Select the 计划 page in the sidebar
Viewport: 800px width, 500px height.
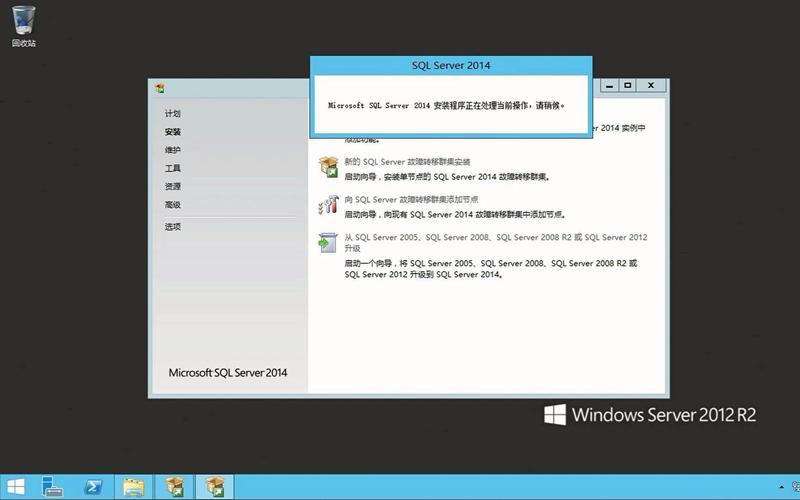tap(172, 113)
